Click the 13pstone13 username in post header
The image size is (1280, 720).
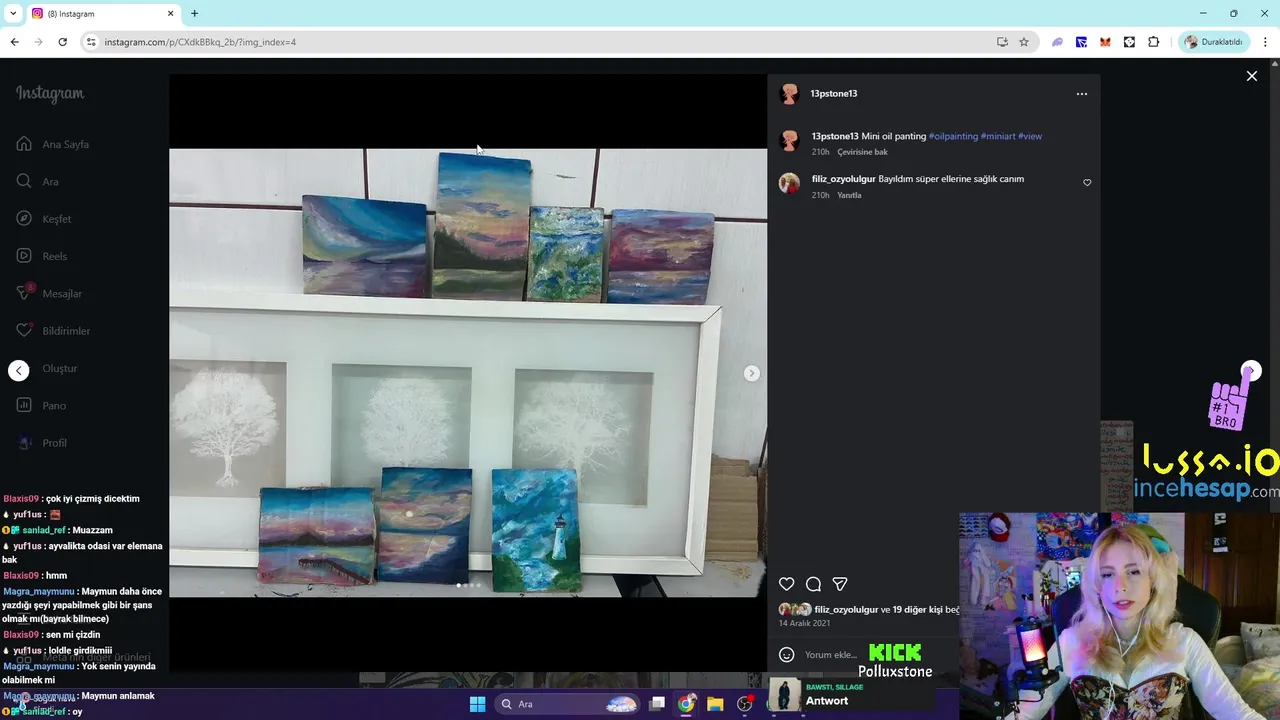point(833,94)
